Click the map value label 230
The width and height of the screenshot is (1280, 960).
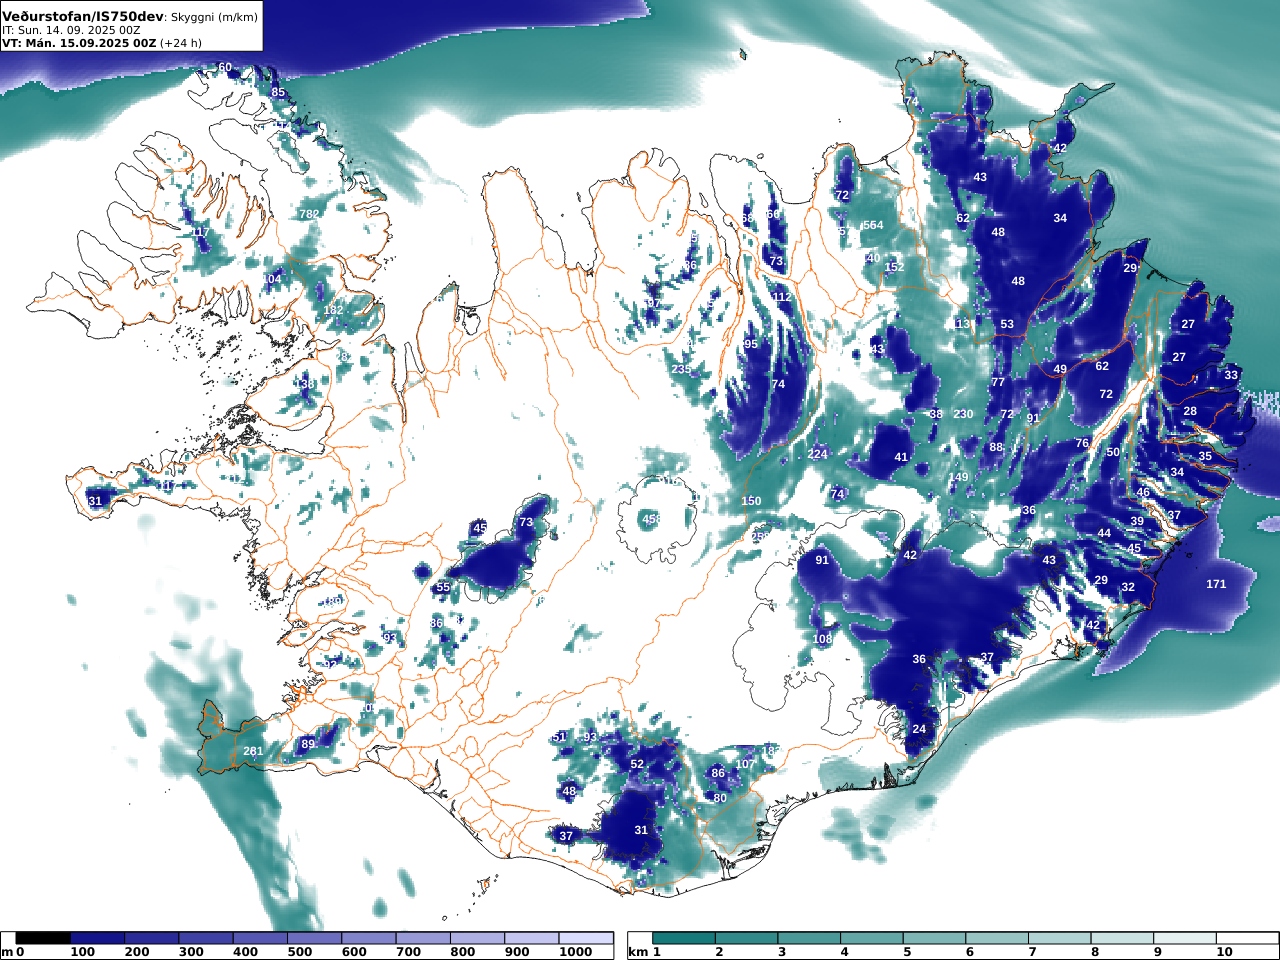coord(963,414)
